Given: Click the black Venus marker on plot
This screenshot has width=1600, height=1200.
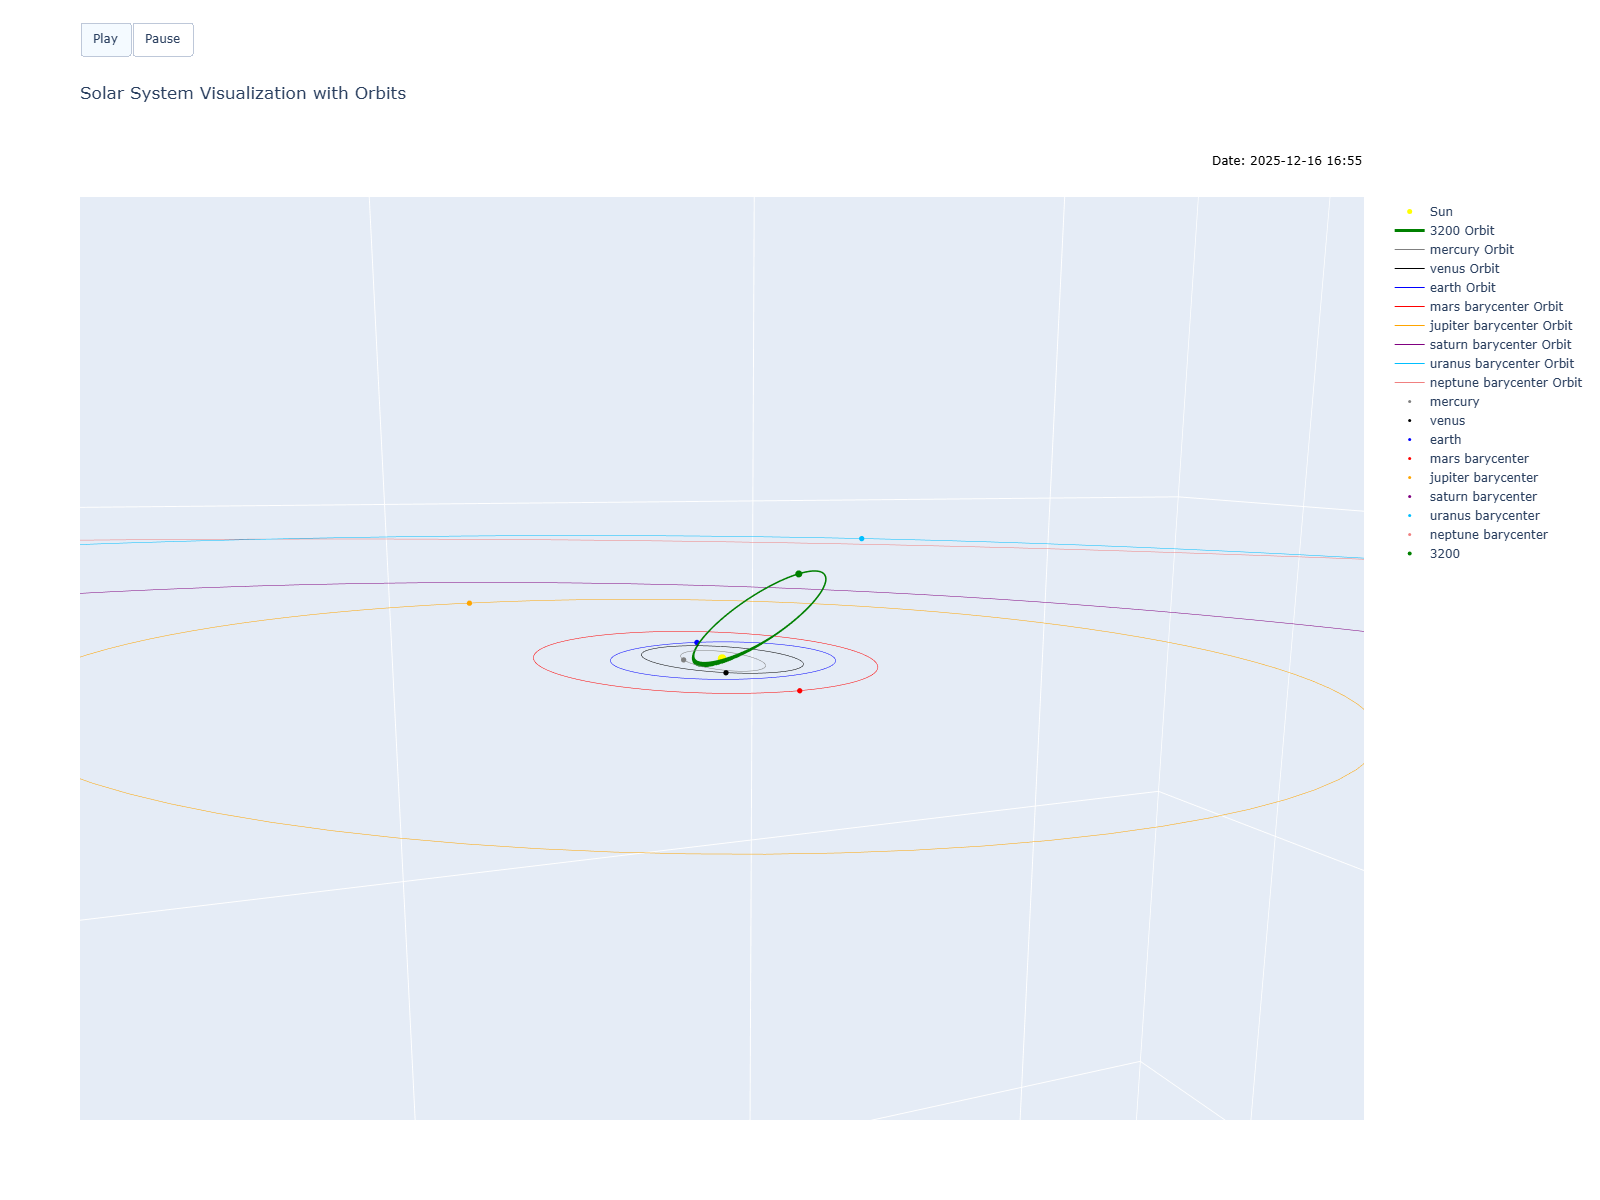Looking at the screenshot, I should click(726, 673).
